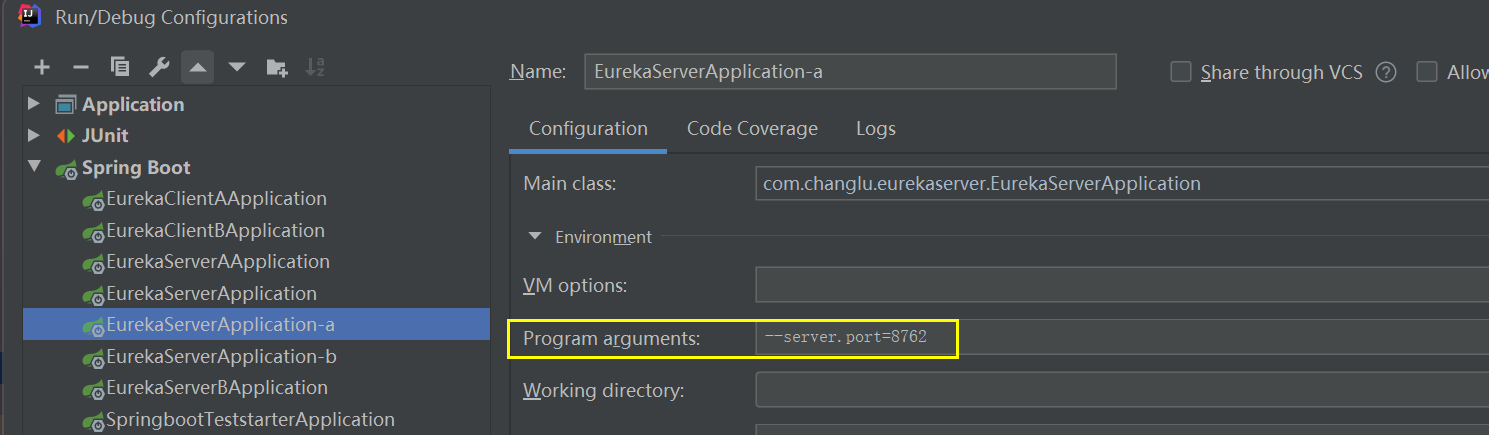This screenshot has width=1489, height=435.
Task: Click the Application group label
Action: tap(133, 104)
